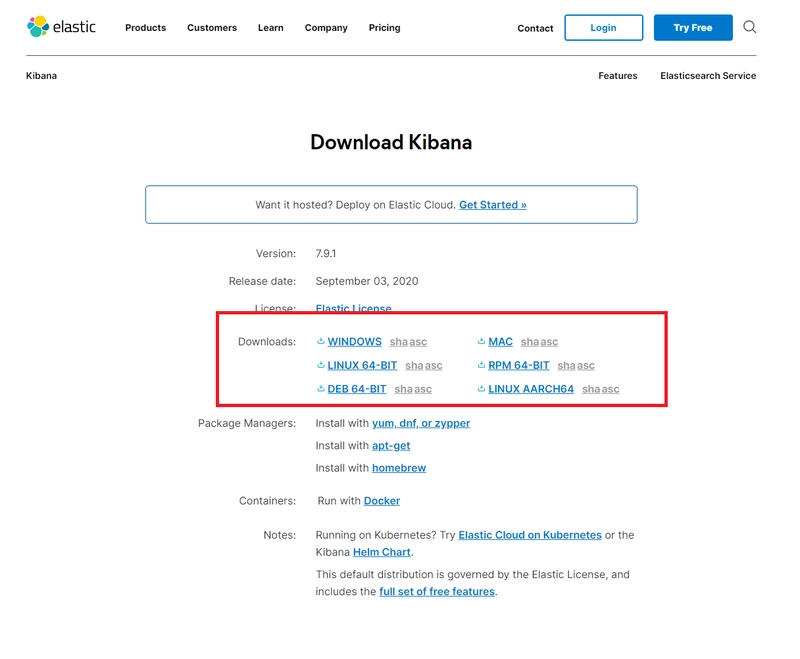
Task: Open the sha link for WINDOWS
Action: click(398, 342)
